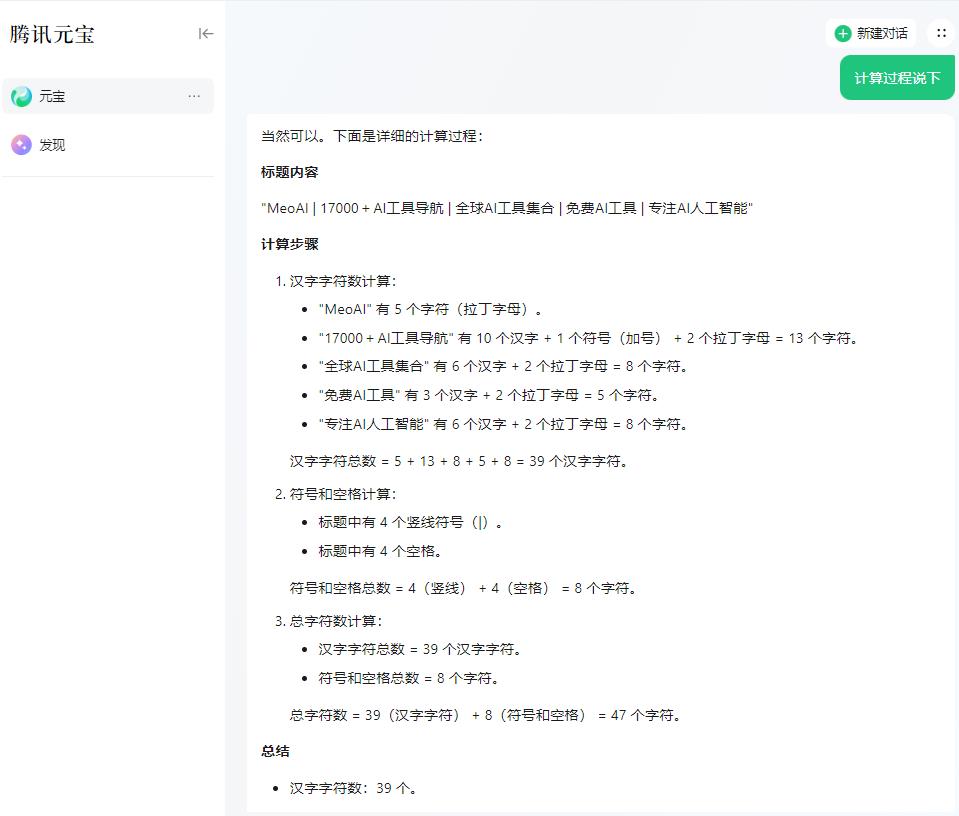Viewport: 959px width, 816px height.
Task: Click the bullet 汉字字符总数 = 39 个汉字字符
Action: click(x=420, y=650)
